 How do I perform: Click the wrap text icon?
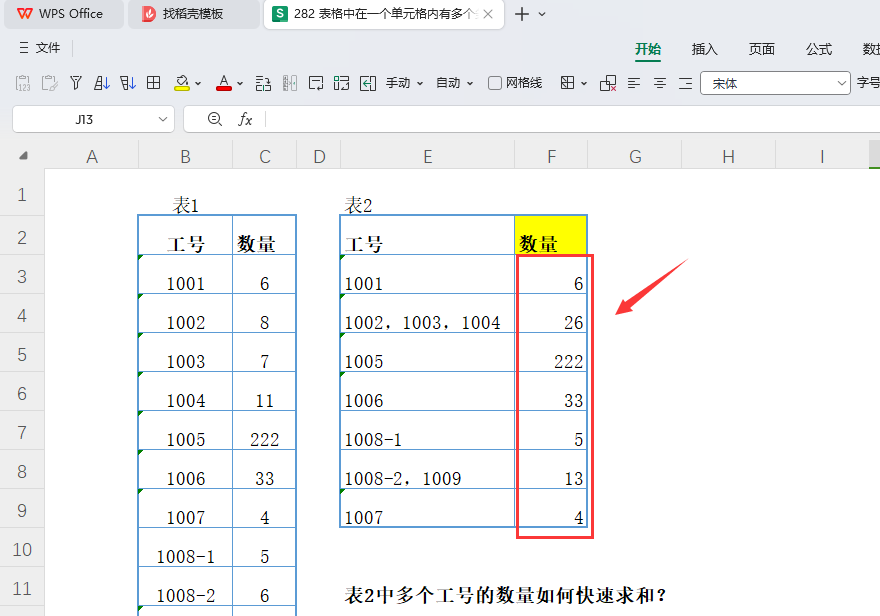316,84
